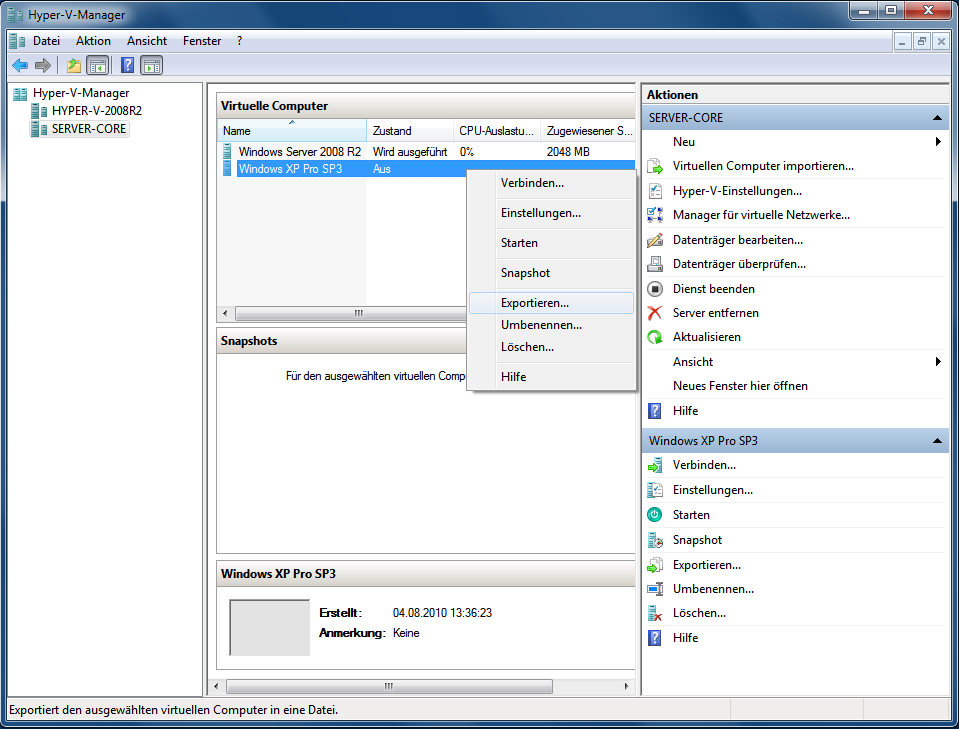Viewport: 959px width, 729px height.
Task: Click the Löschen icon in actions pane
Action: pos(655,613)
